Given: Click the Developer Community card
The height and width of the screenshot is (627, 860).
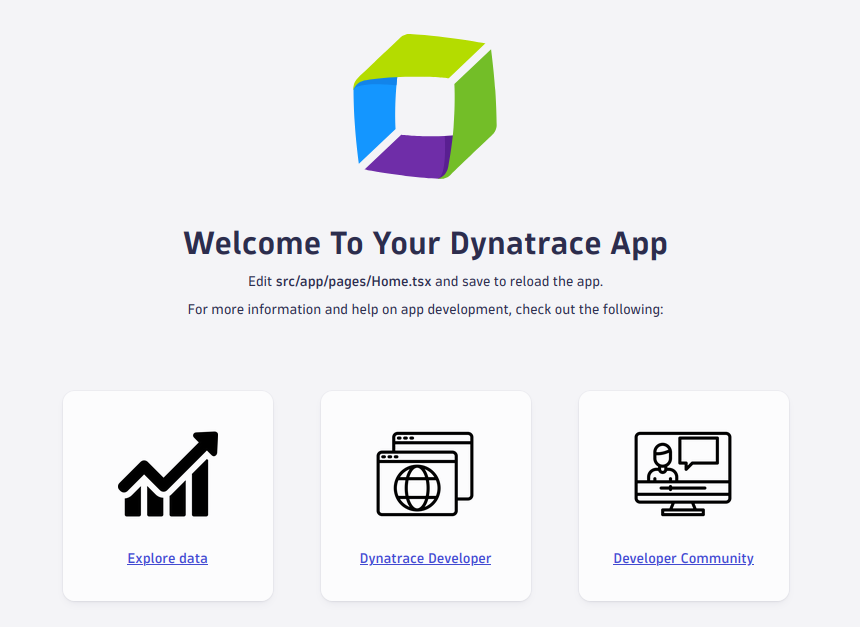Looking at the screenshot, I should 683,496.
